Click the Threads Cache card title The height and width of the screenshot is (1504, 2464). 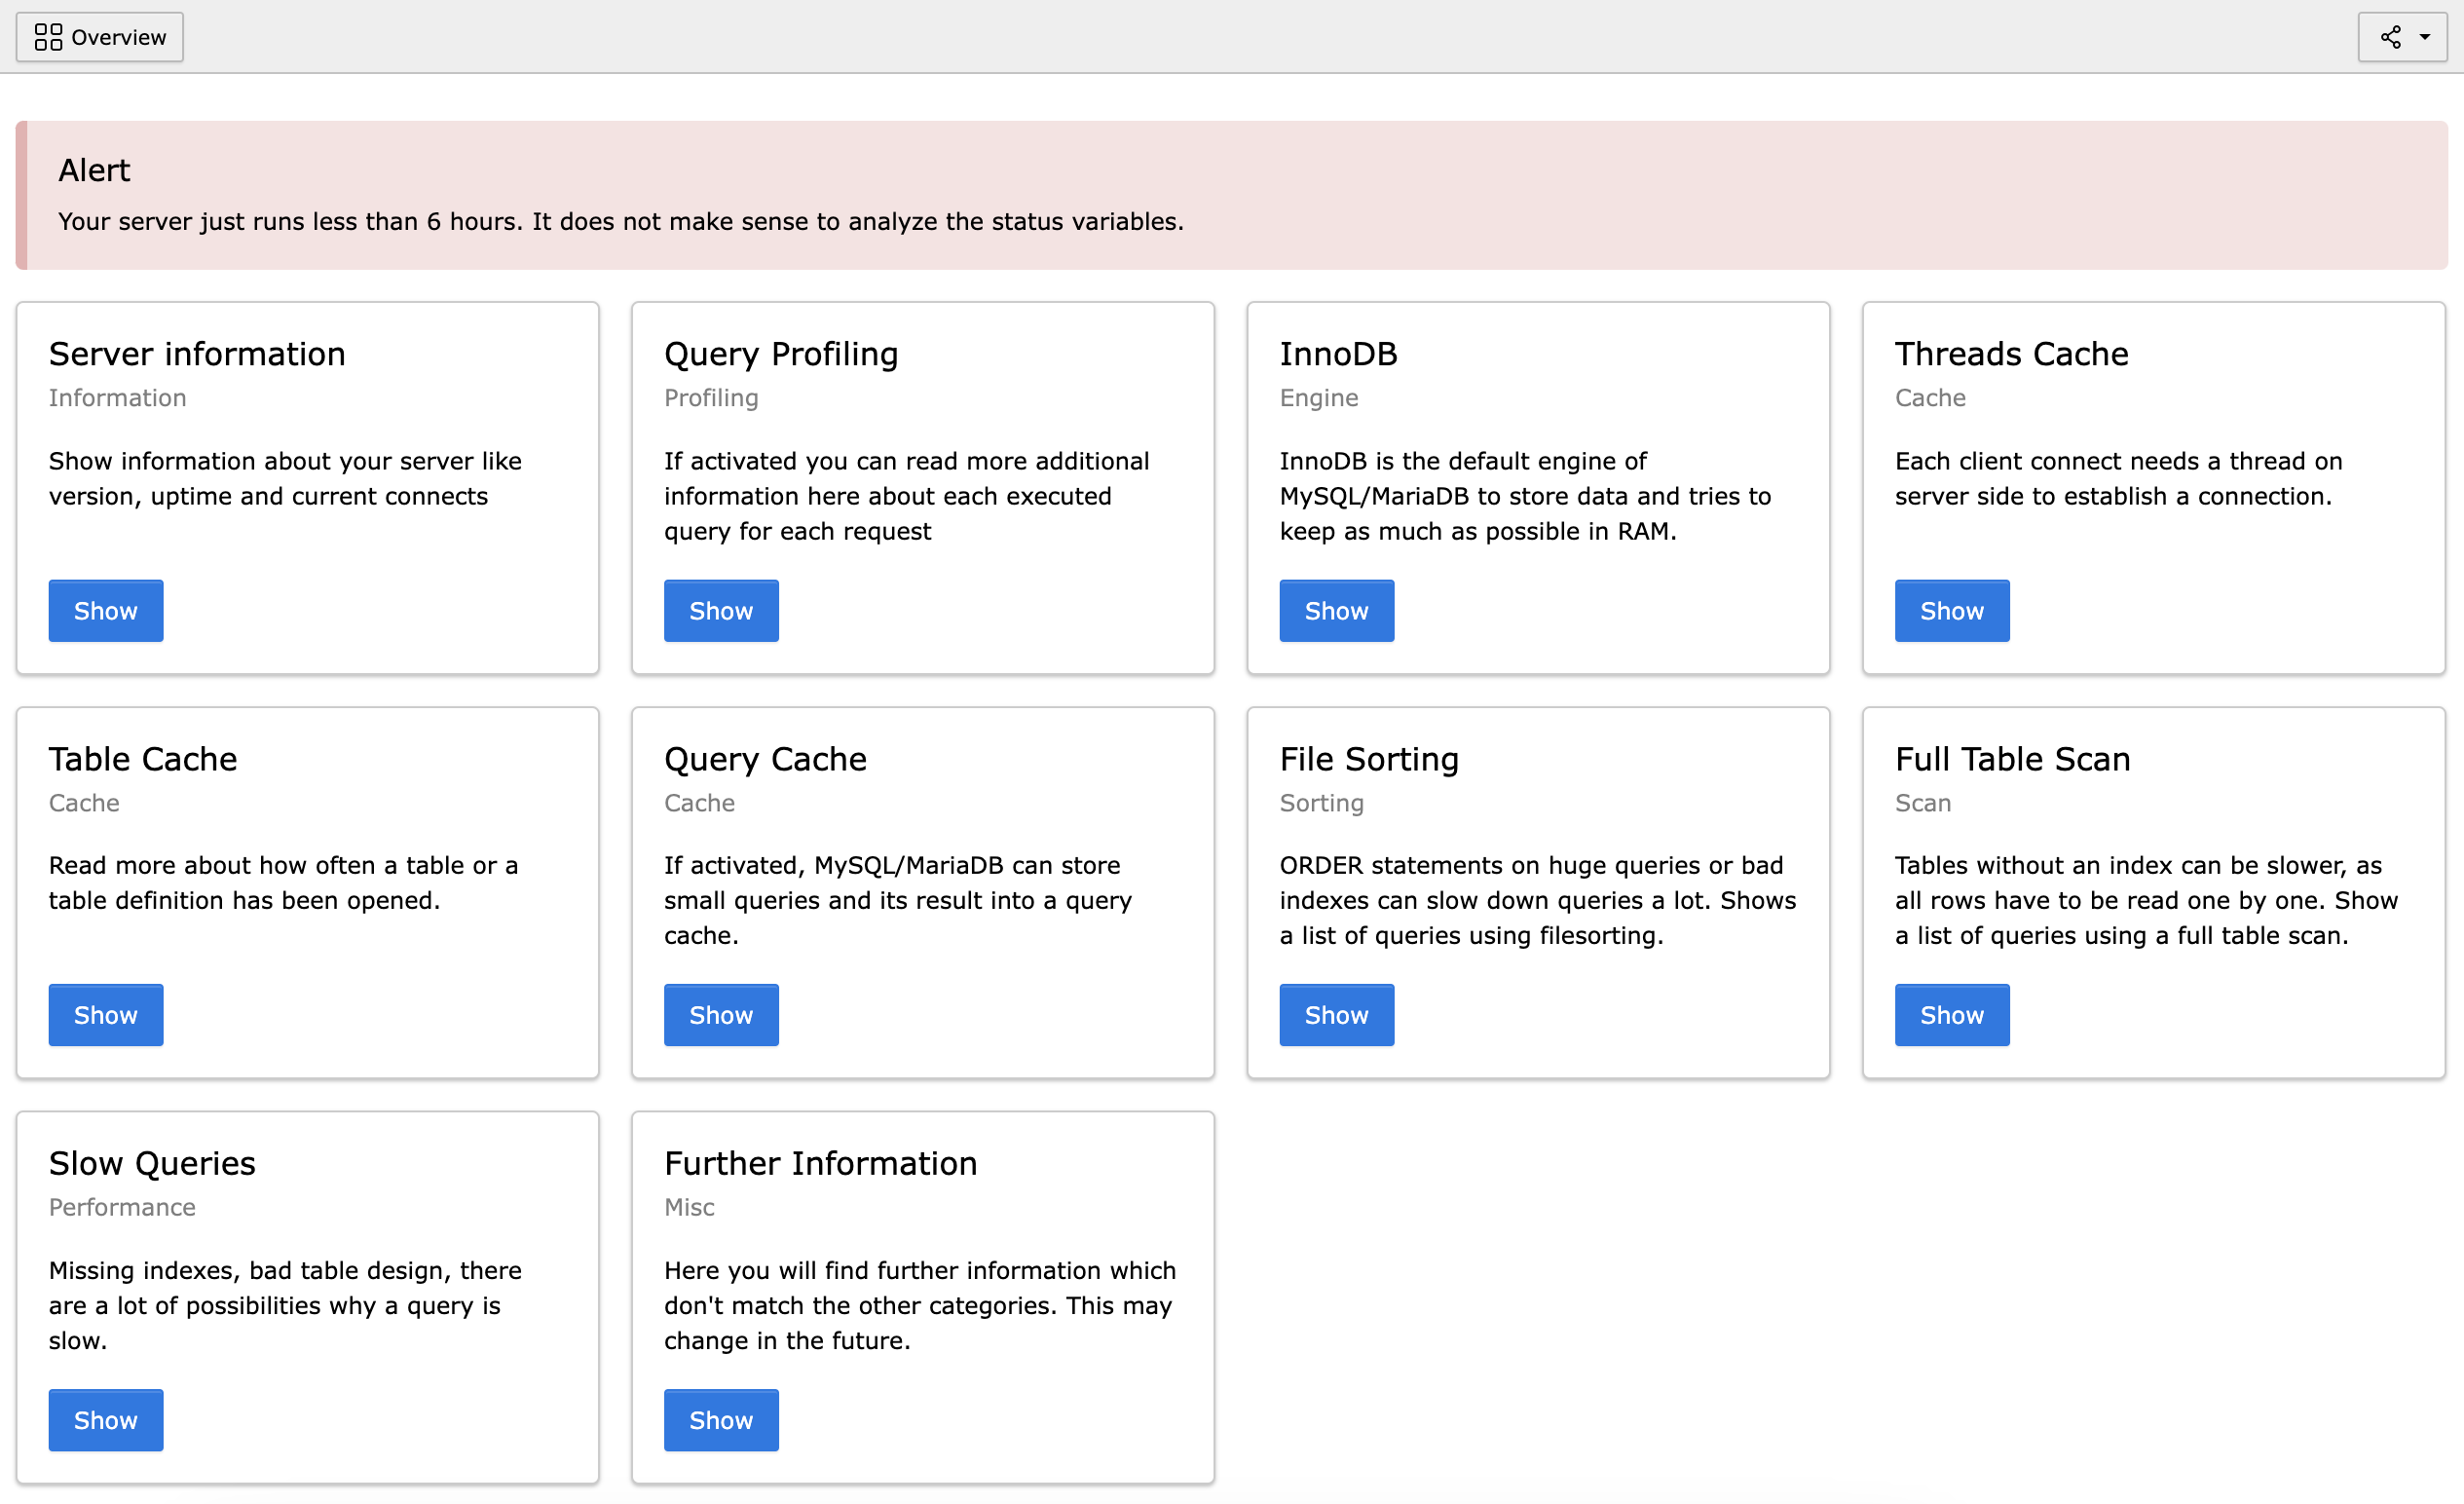[2011, 353]
